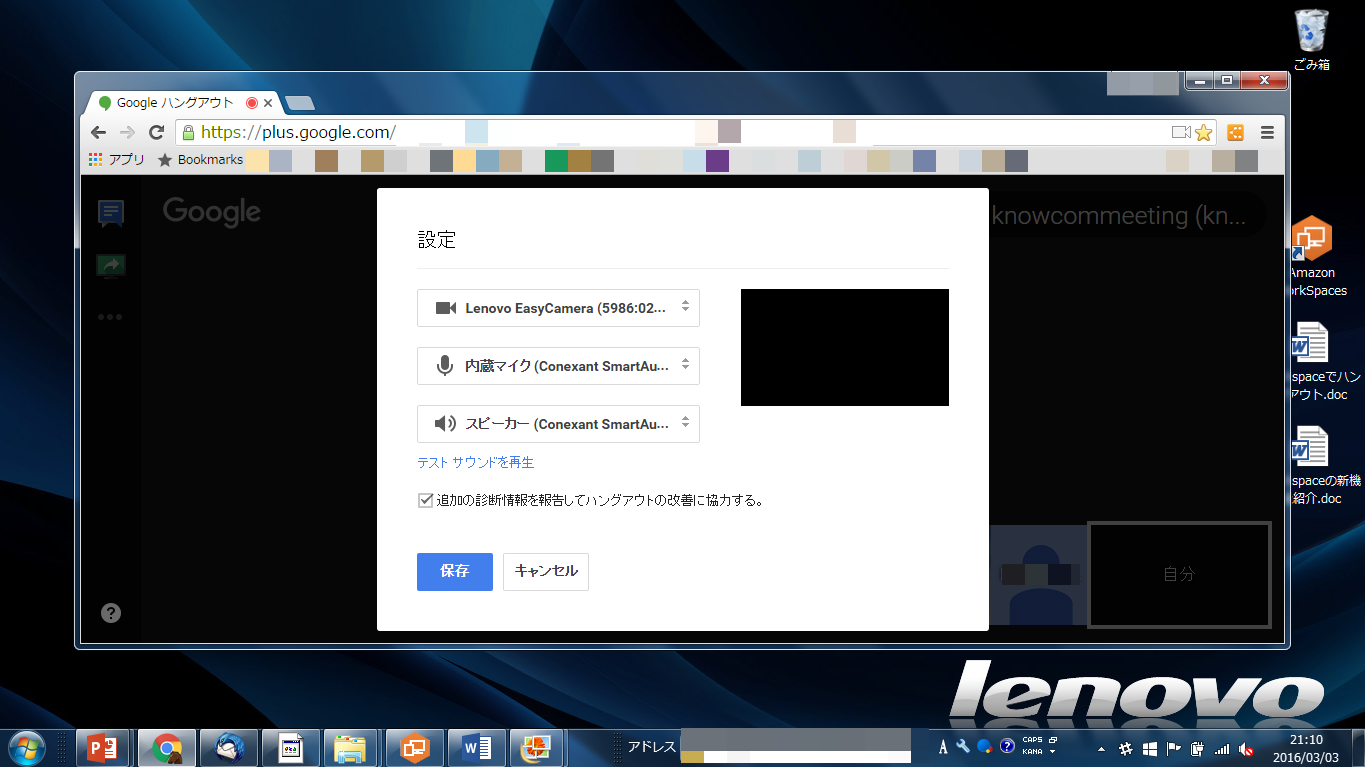
Task: Open Amazon WorkSpaces orange taskbar icon
Action: [414, 747]
